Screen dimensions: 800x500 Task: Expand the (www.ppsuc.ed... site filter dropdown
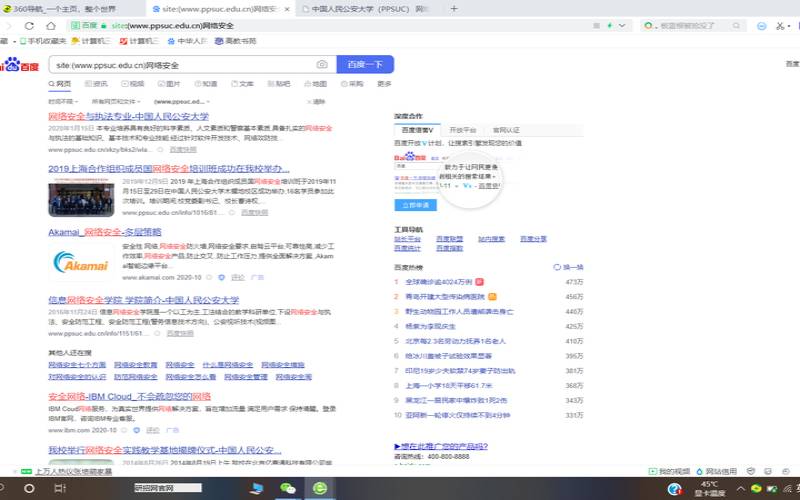point(182,102)
